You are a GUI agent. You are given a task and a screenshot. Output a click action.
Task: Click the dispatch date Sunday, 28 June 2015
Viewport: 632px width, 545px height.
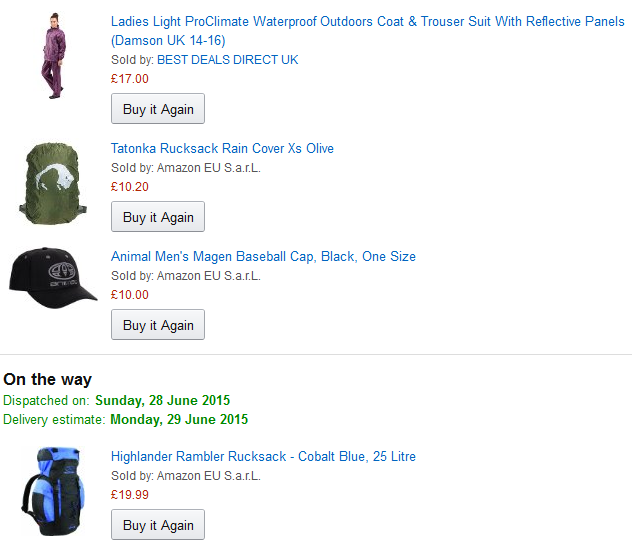click(x=162, y=401)
